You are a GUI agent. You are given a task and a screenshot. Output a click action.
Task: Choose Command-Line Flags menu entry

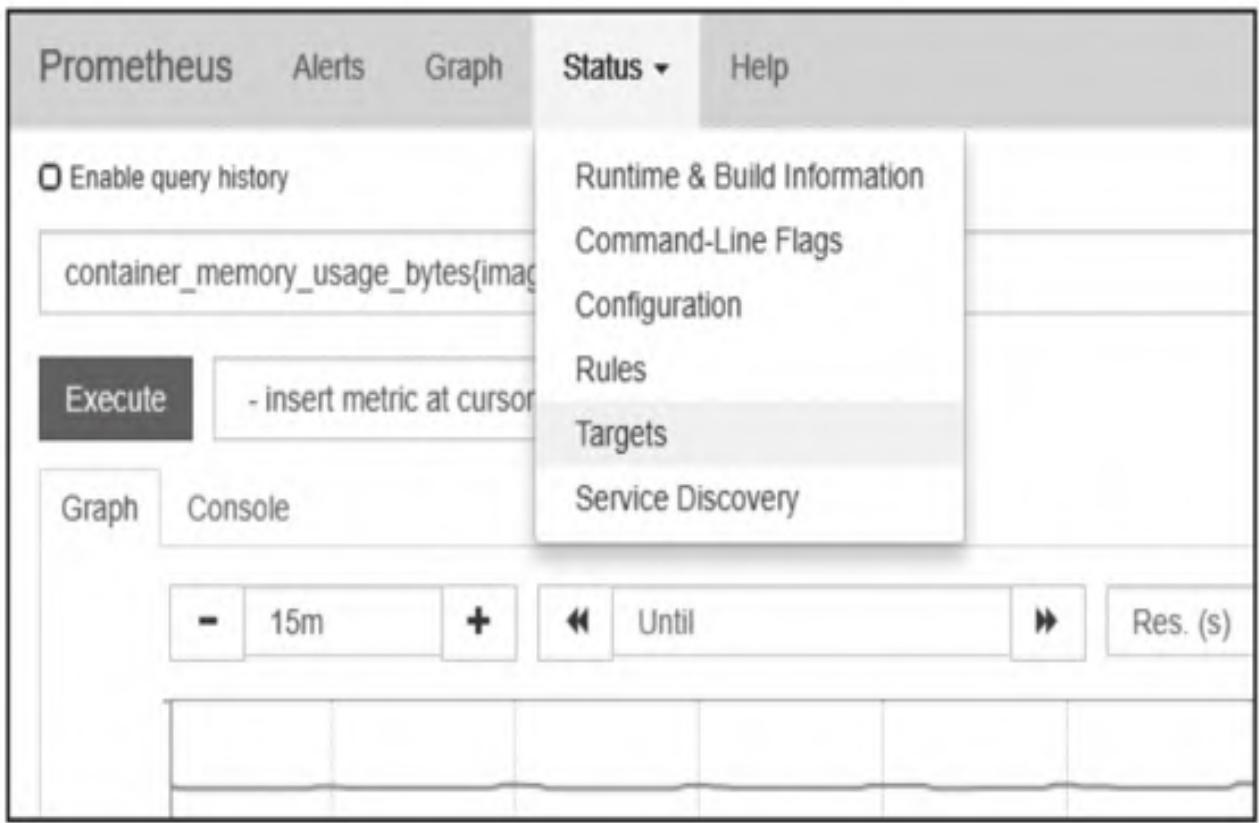click(x=708, y=241)
